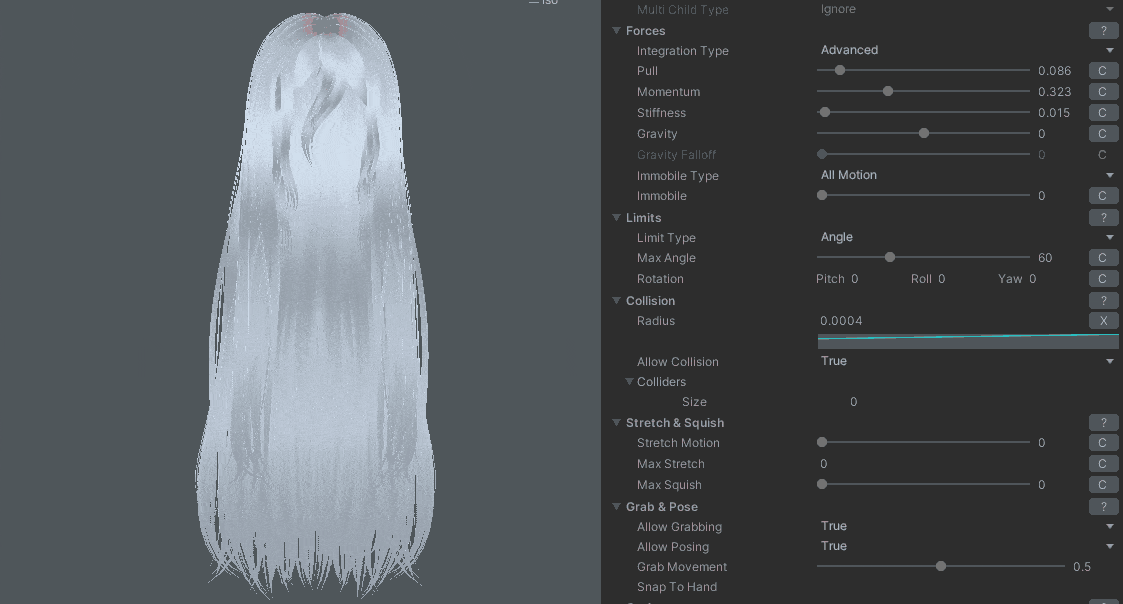Click the Radius value input field
The width and height of the screenshot is (1123, 604).
point(950,321)
